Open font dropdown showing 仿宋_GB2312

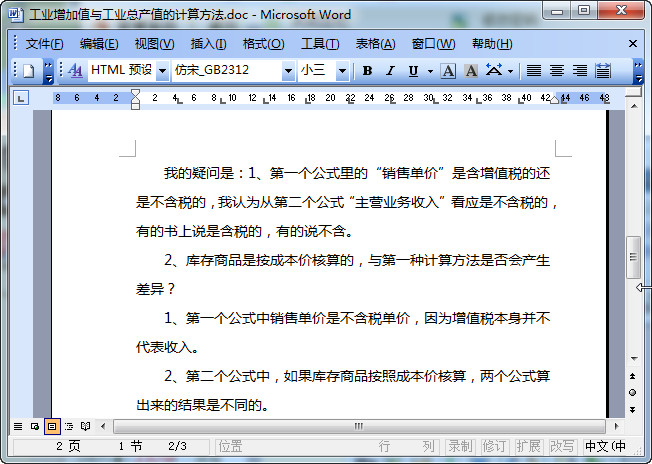[x=288, y=71]
